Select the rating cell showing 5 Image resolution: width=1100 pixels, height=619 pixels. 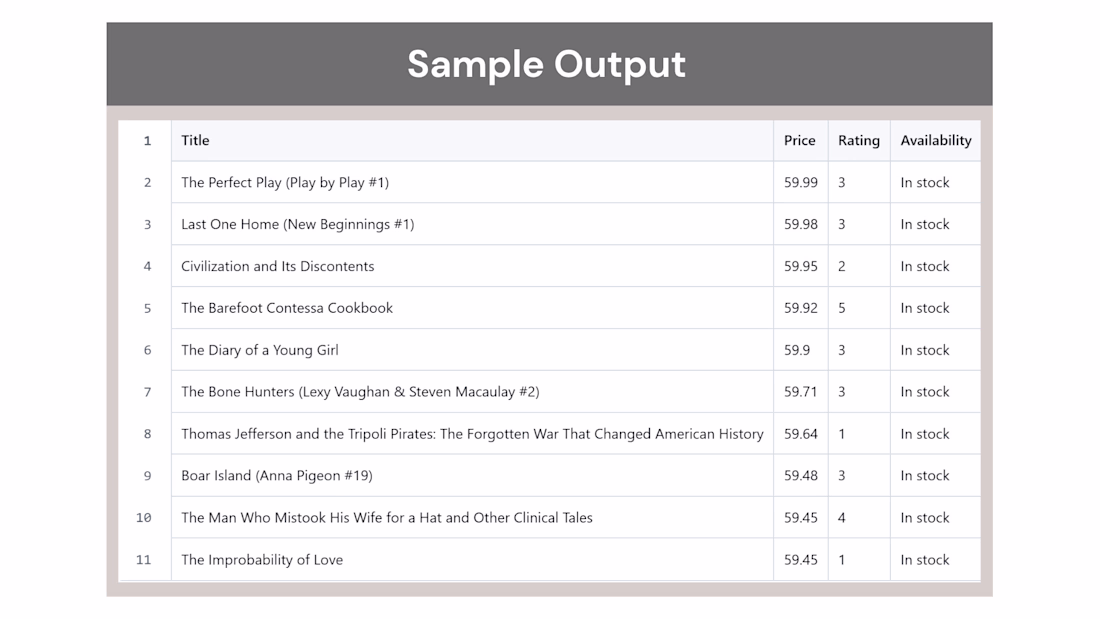coord(859,308)
